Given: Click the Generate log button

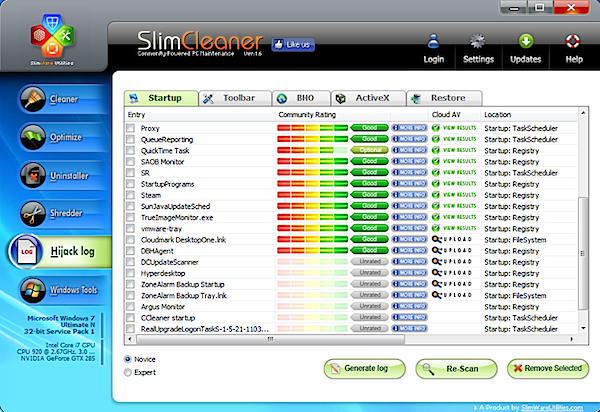Looking at the screenshot, I should tap(364, 369).
